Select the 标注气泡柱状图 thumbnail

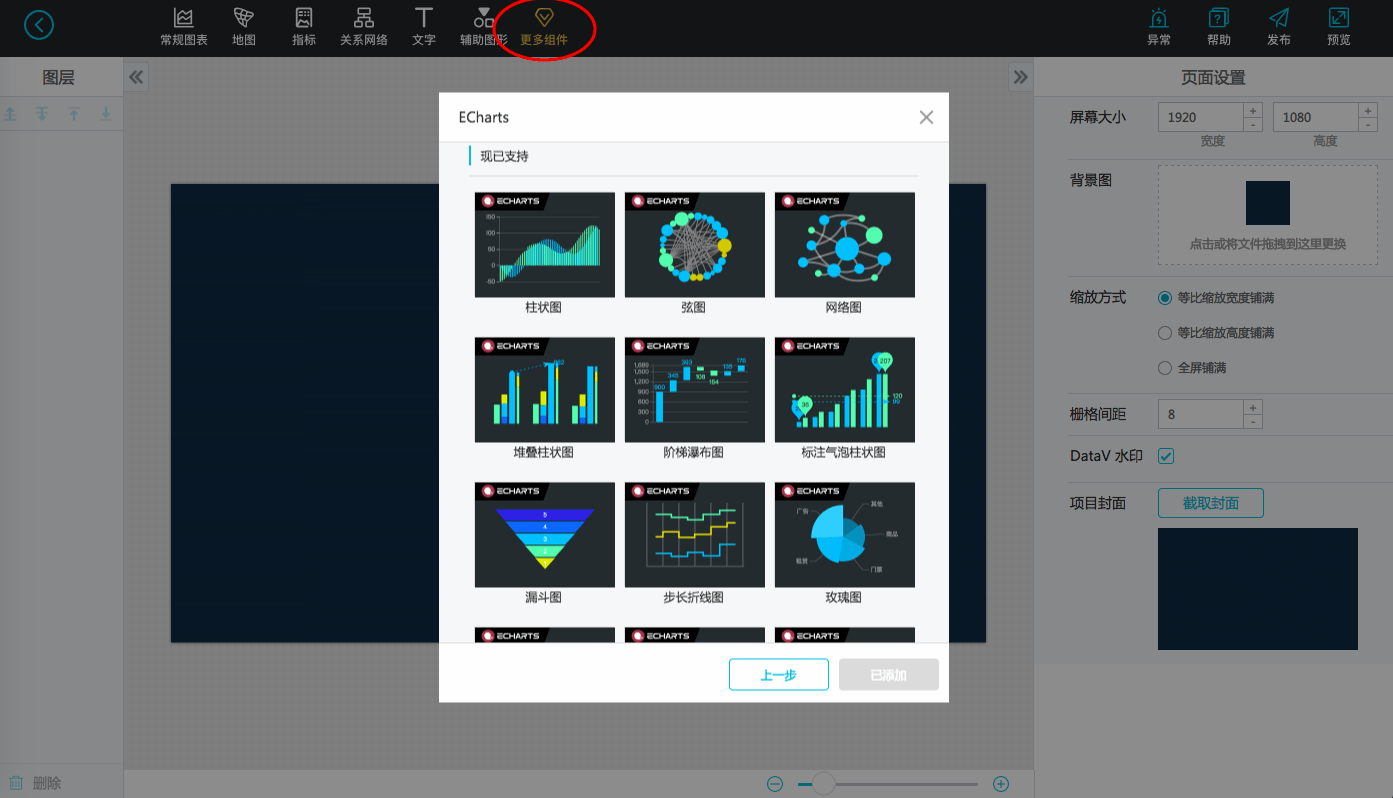tap(844, 390)
